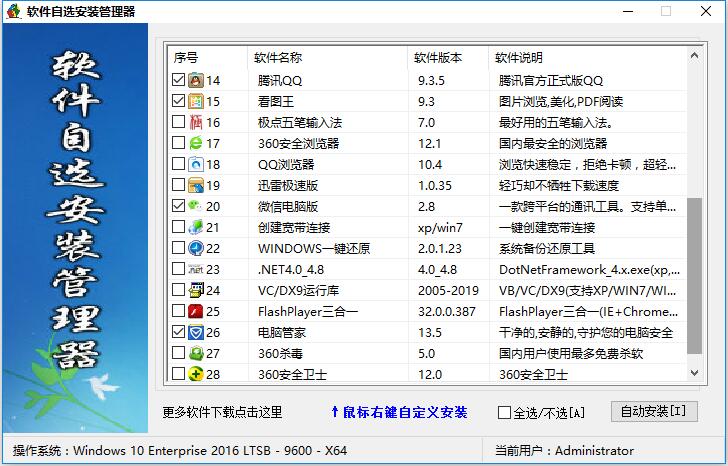Click the 自动安装[I] button

[x=654, y=412]
